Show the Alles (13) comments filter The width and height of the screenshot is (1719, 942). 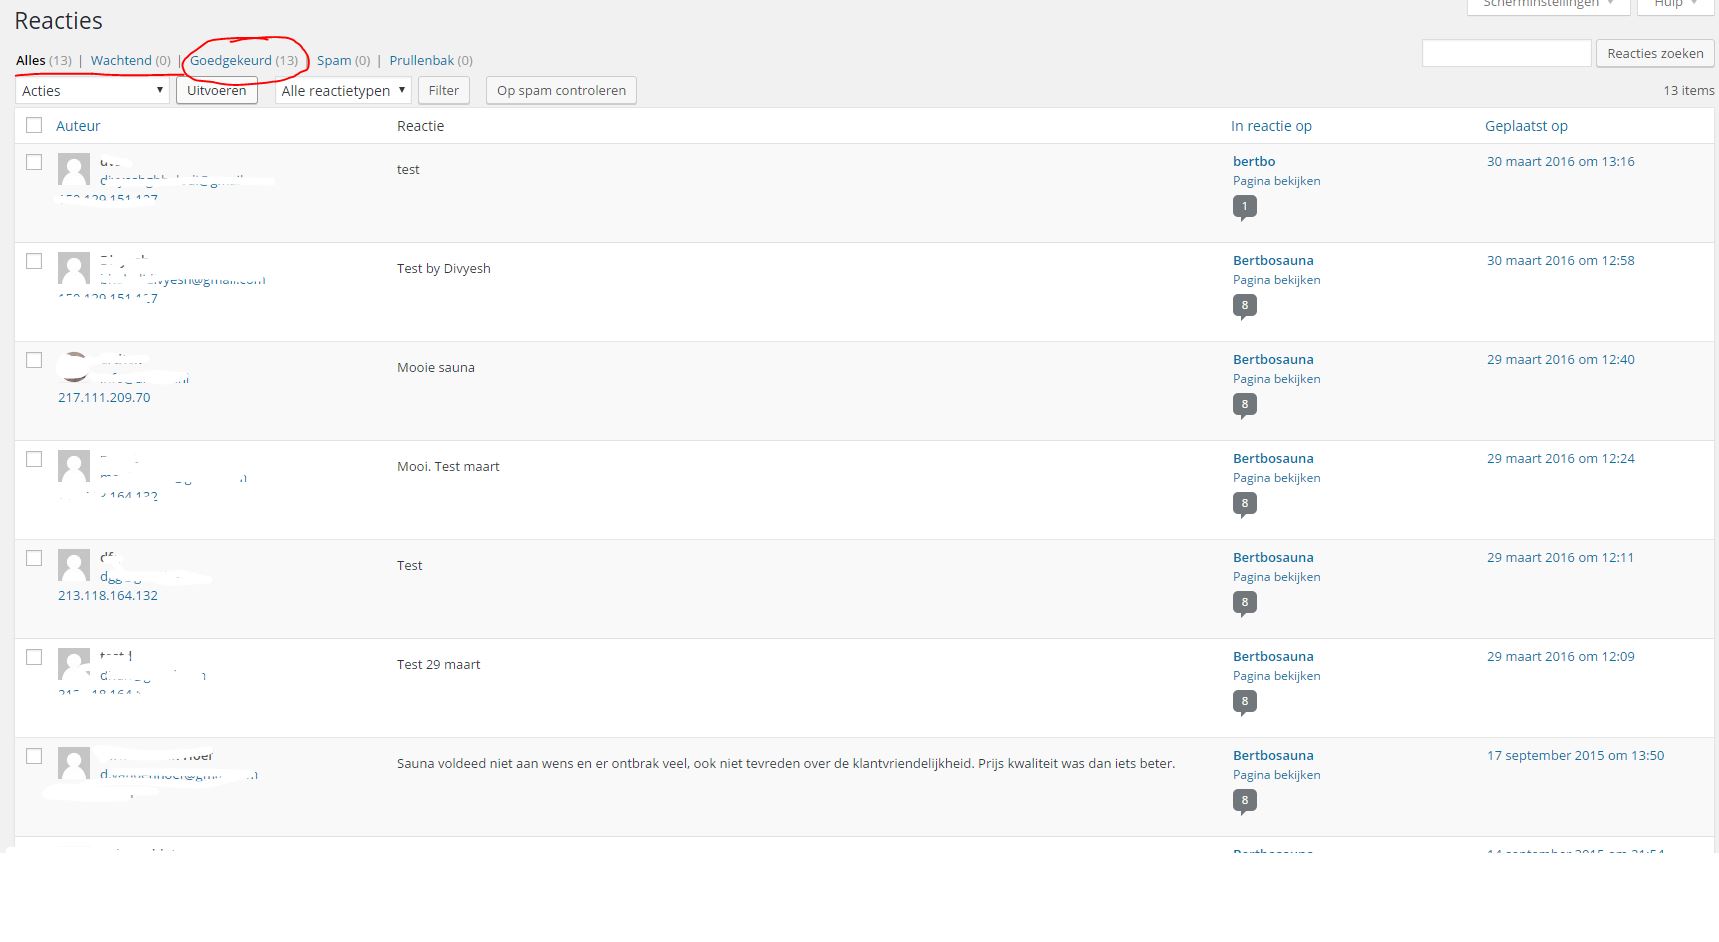(44, 60)
